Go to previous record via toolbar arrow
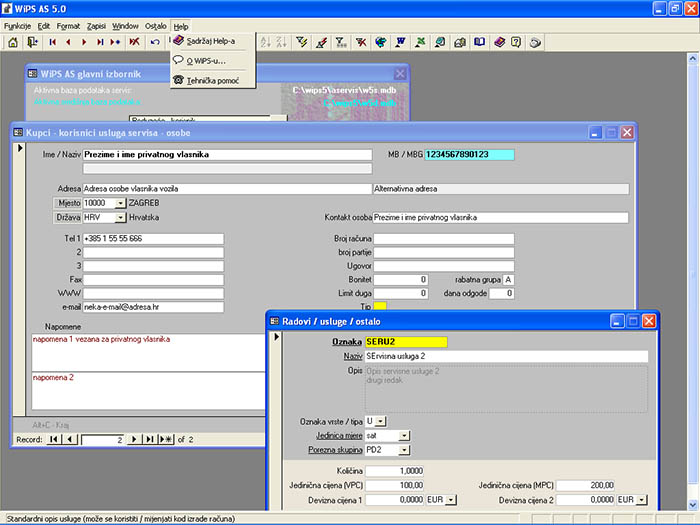 click(x=68, y=42)
